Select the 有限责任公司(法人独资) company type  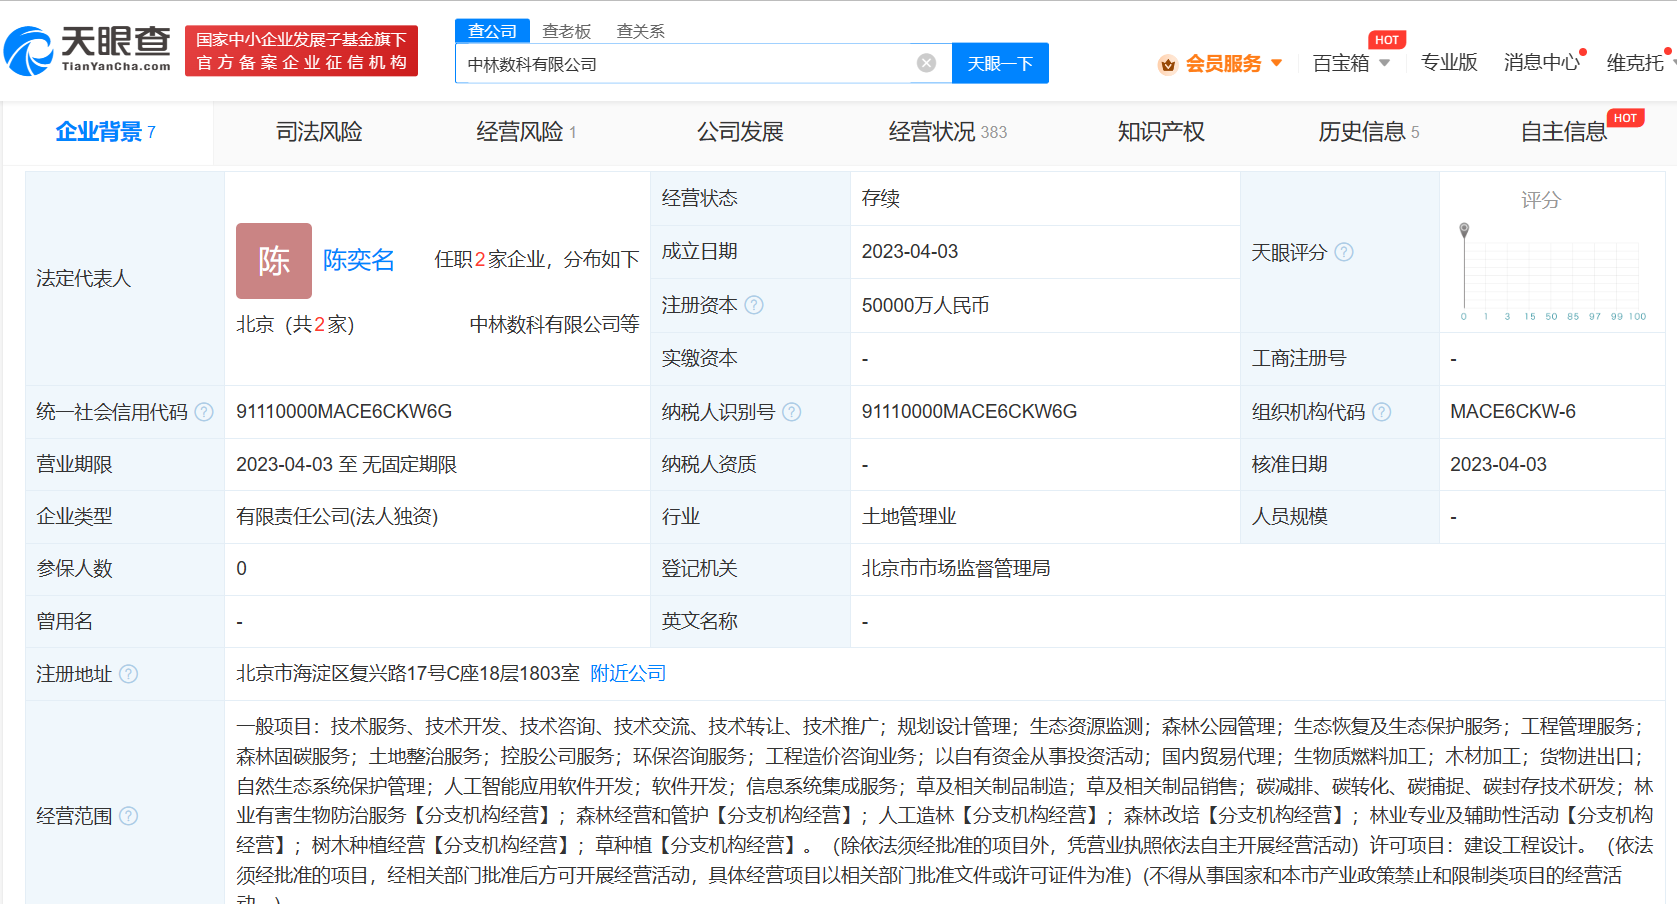(x=337, y=517)
